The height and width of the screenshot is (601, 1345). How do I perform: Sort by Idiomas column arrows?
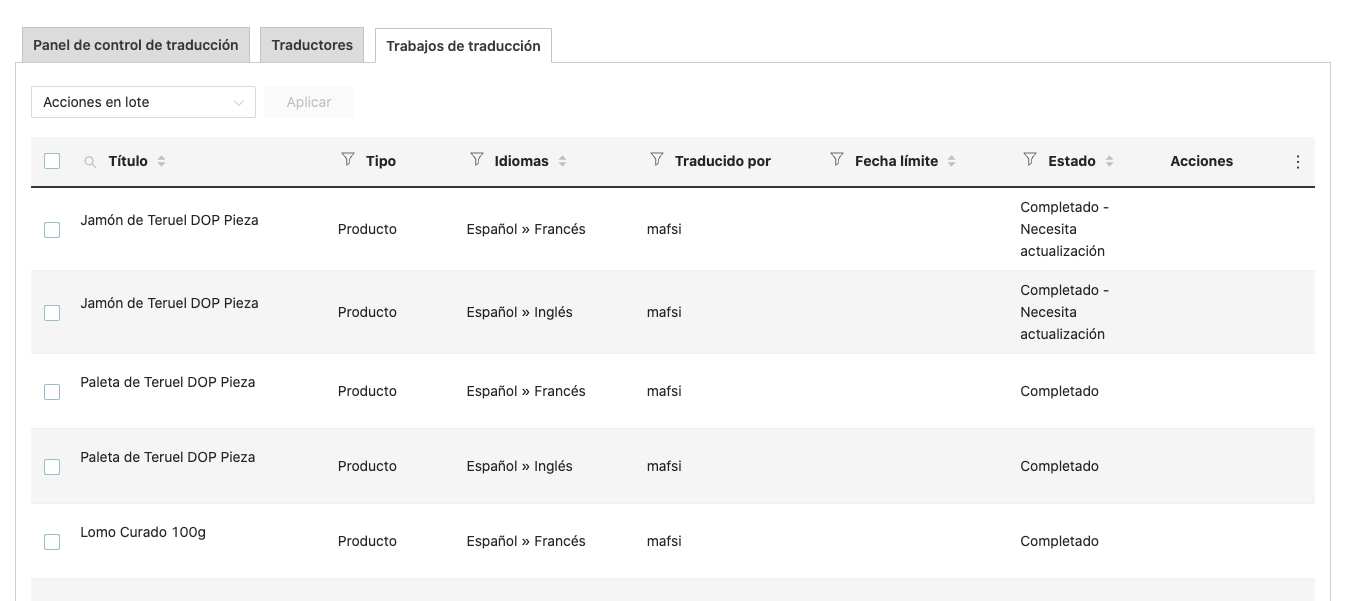point(563,161)
